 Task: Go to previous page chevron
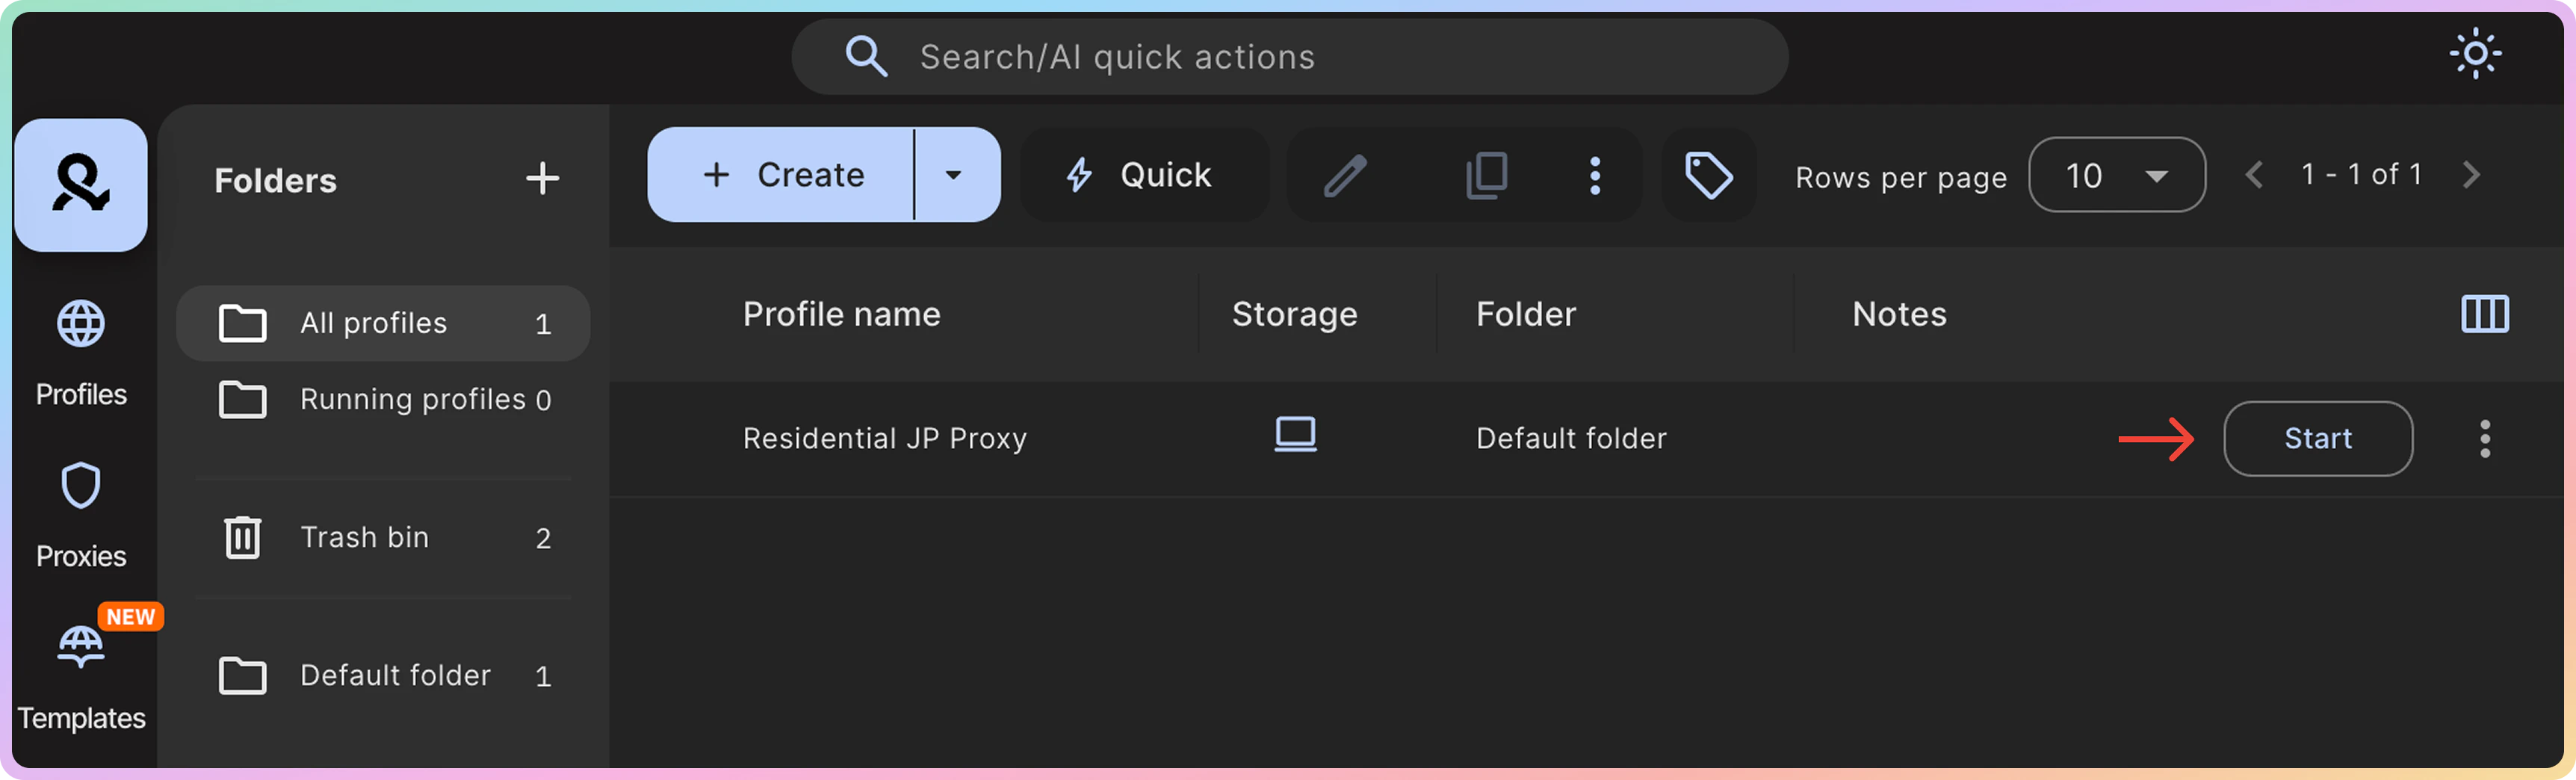click(x=2254, y=175)
